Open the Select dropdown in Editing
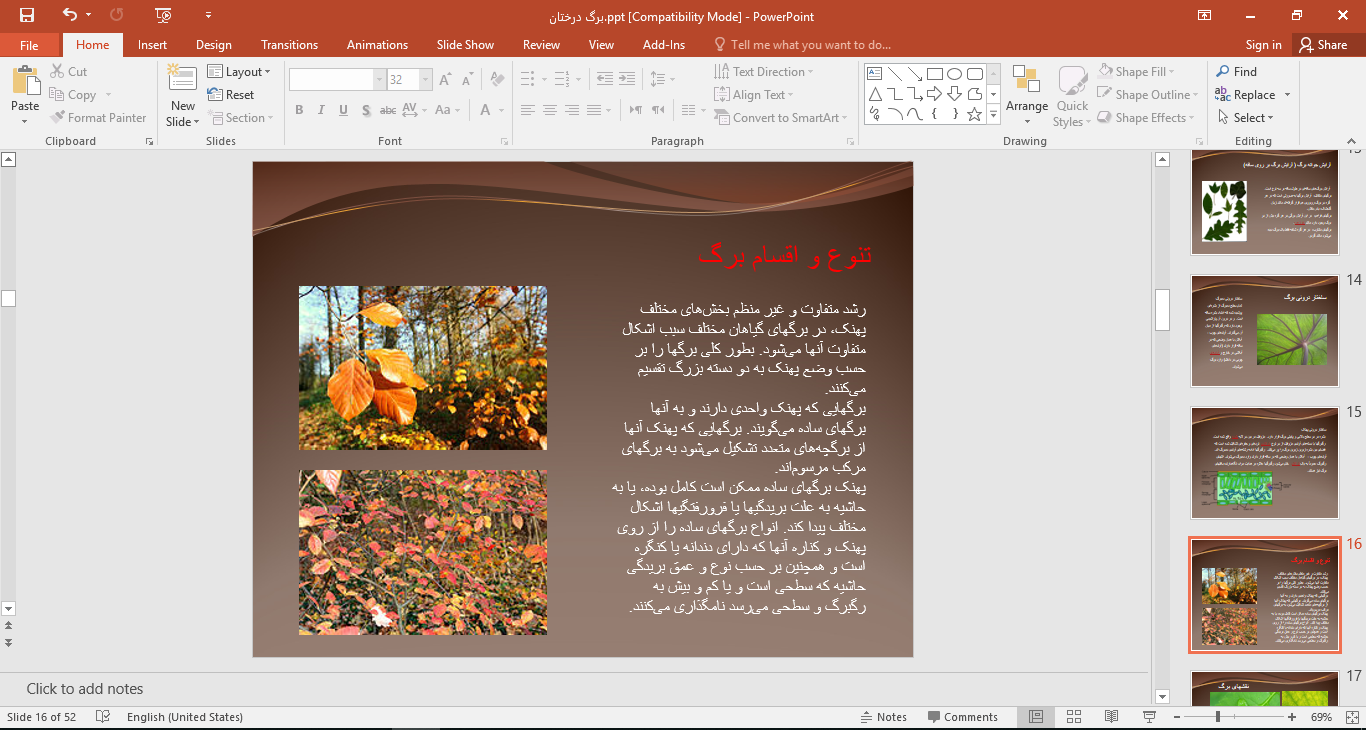 [x=1246, y=118]
